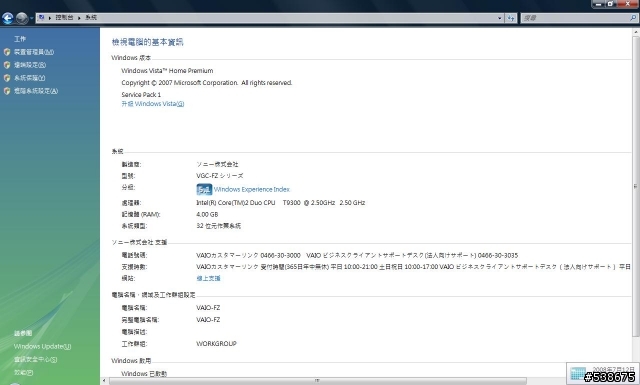Click the Control Panel icon in address bar
Viewport: 640px width, 385px height.
41,18
